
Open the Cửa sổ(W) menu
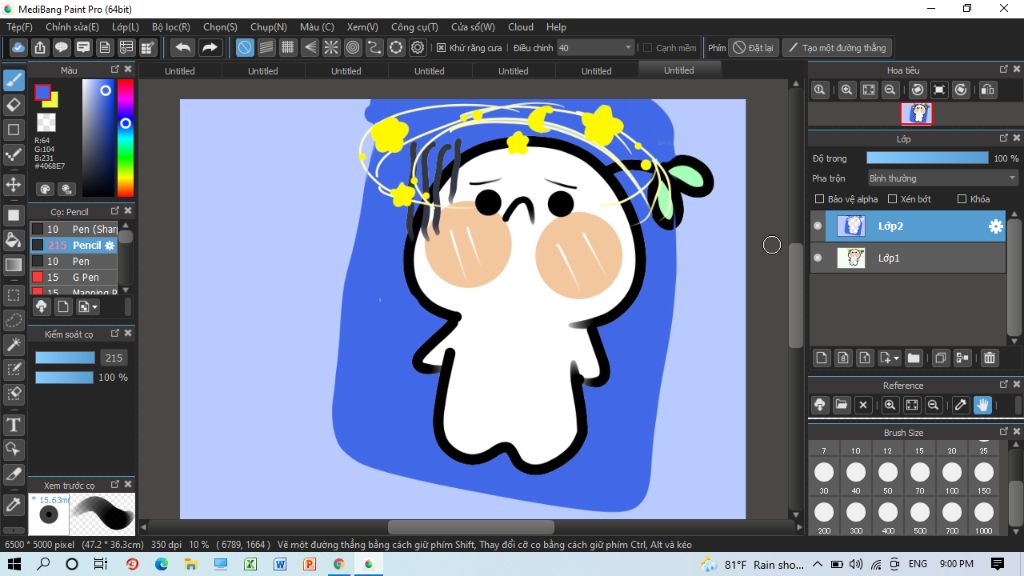(x=473, y=27)
